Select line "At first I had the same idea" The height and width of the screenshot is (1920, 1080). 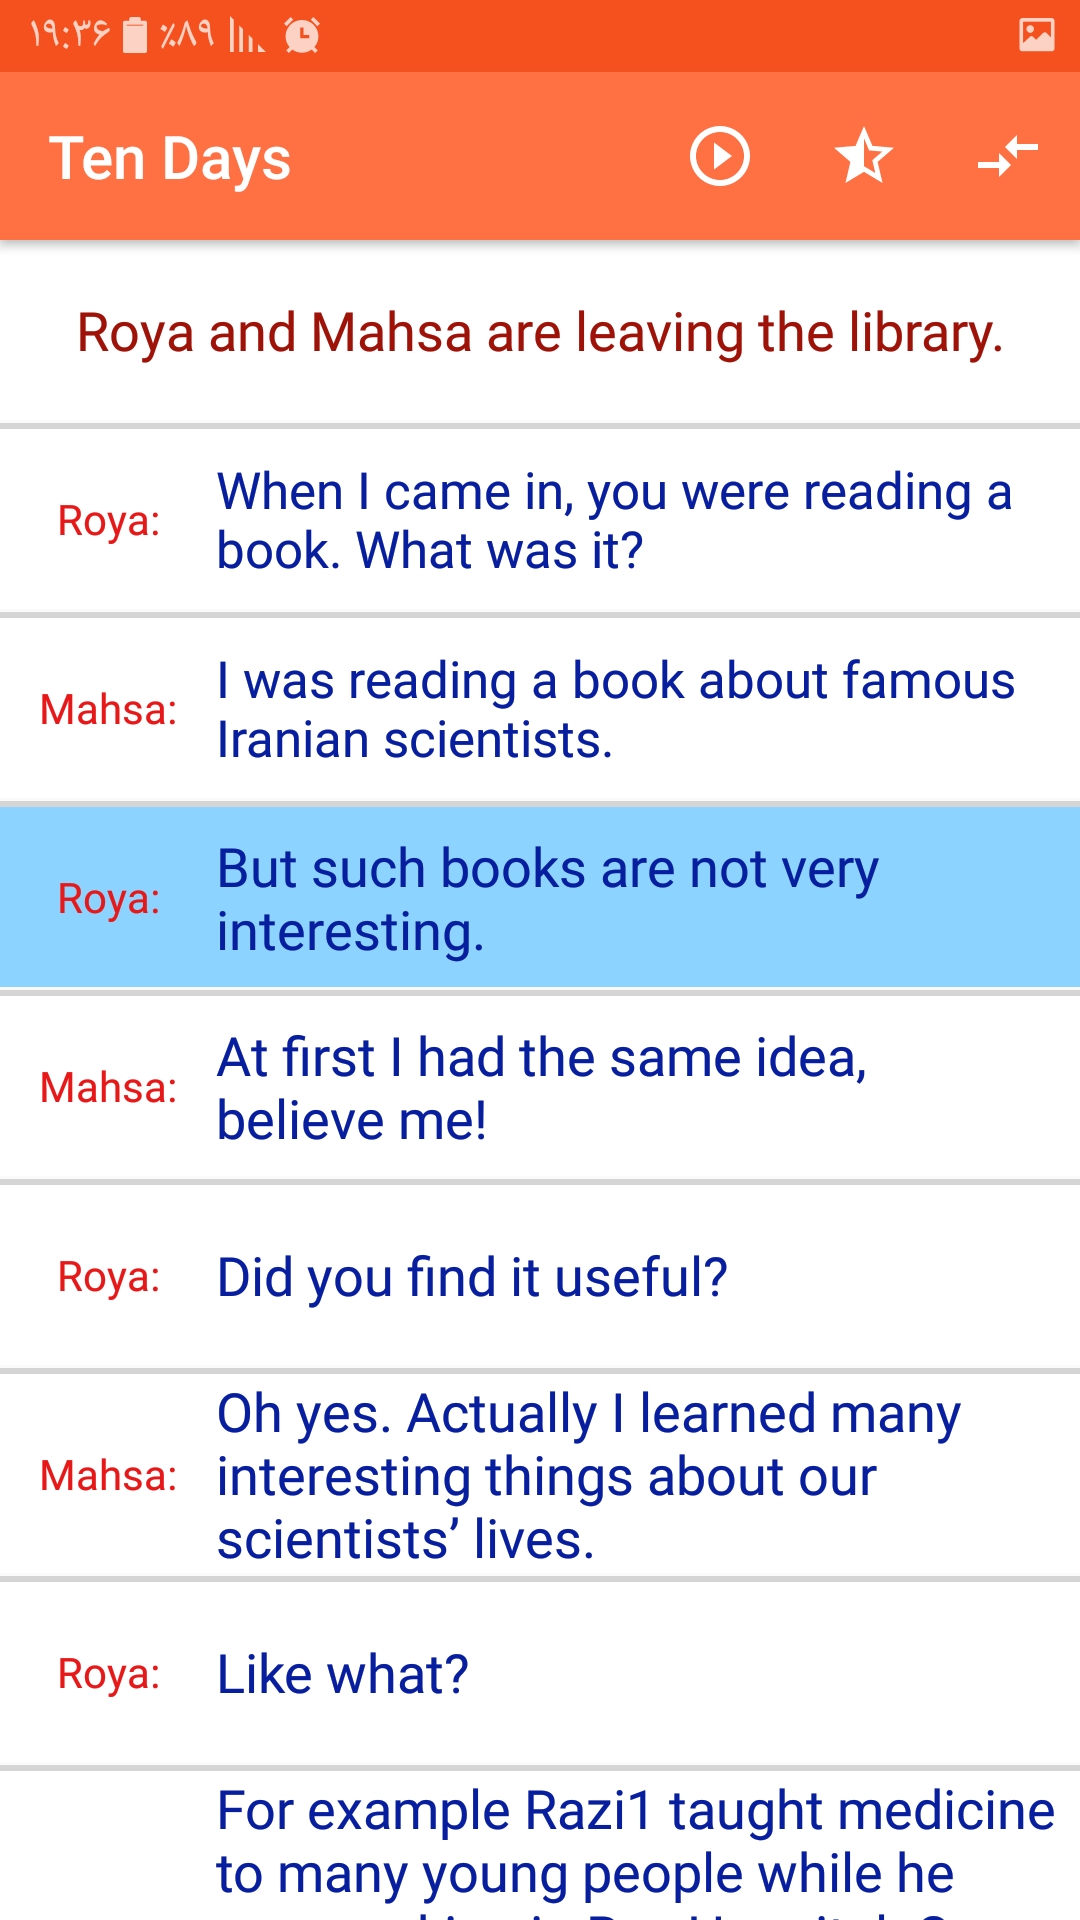[542, 1088]
